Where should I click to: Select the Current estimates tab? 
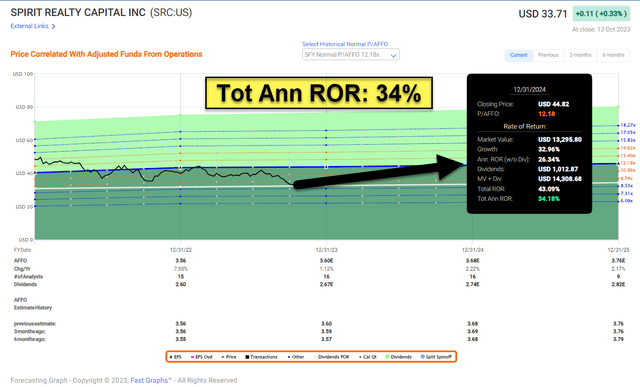pyautogui.click(x=518, y=55)
